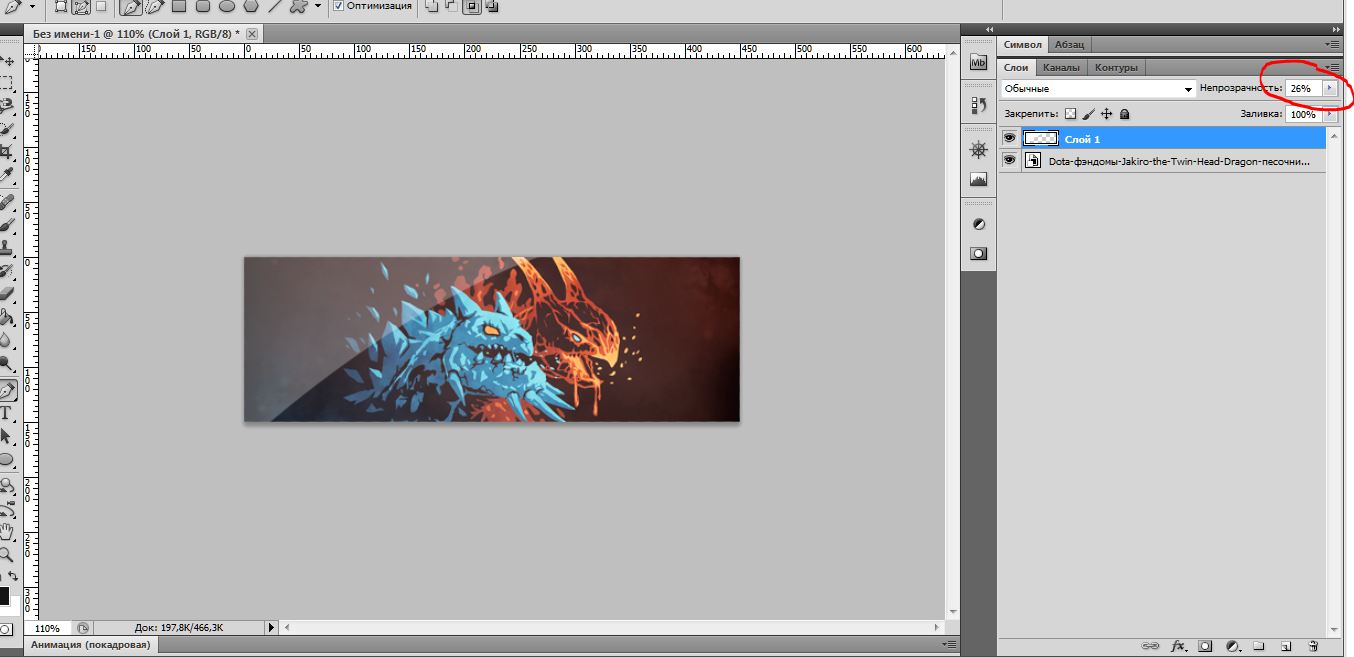The height and width of the screenshot is (657, 1354).
Task: Toggle lock all padlock icon
Action: tap(1125, 114)
